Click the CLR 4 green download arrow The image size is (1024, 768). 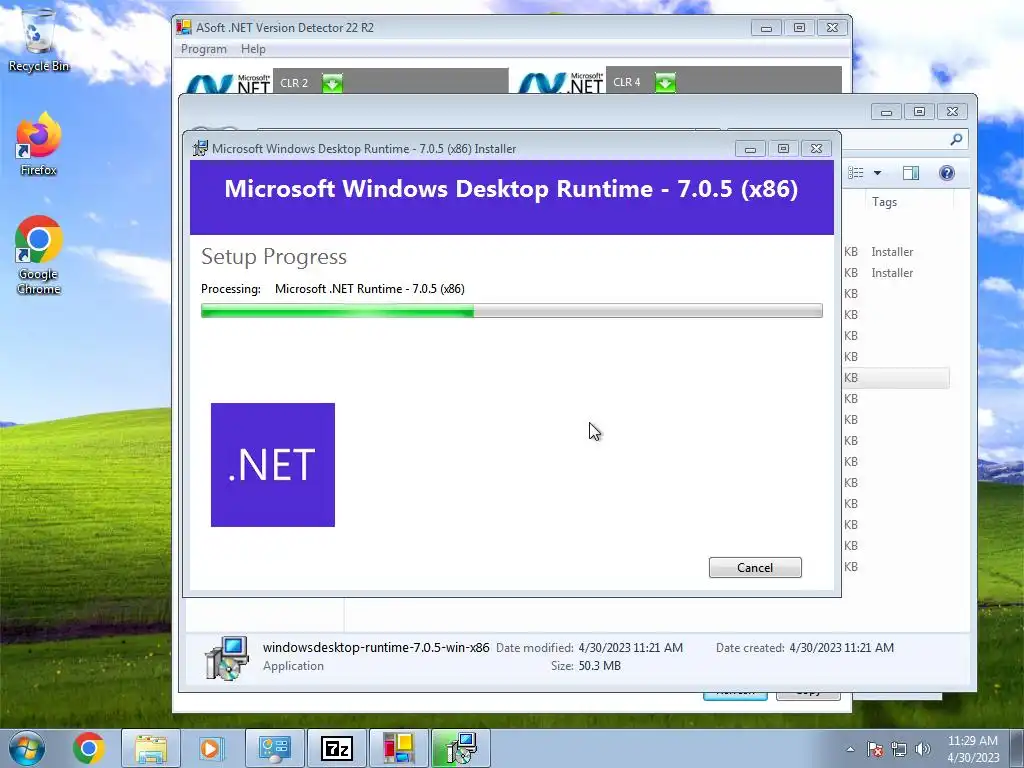(x=665, y=82)
